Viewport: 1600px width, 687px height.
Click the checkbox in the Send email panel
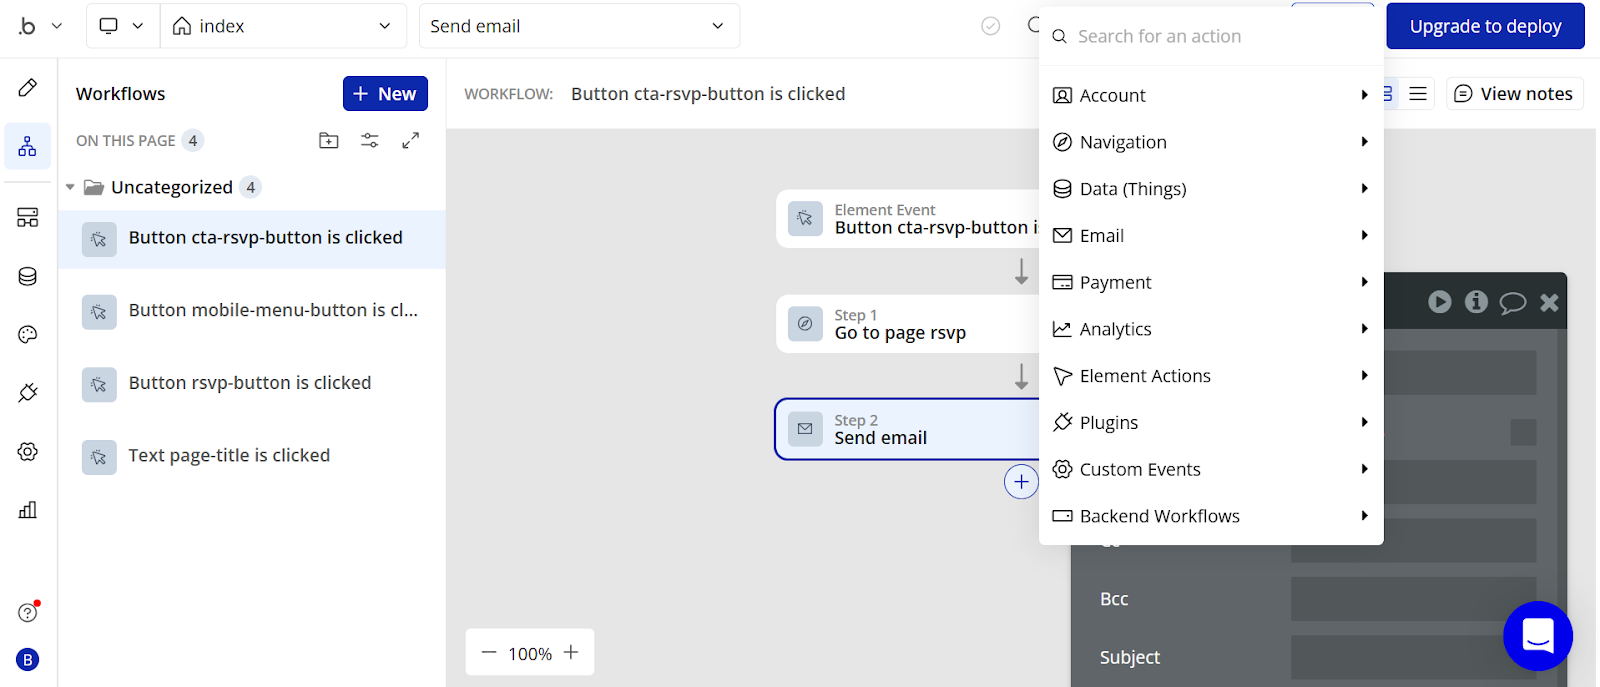click(1523, 432)
